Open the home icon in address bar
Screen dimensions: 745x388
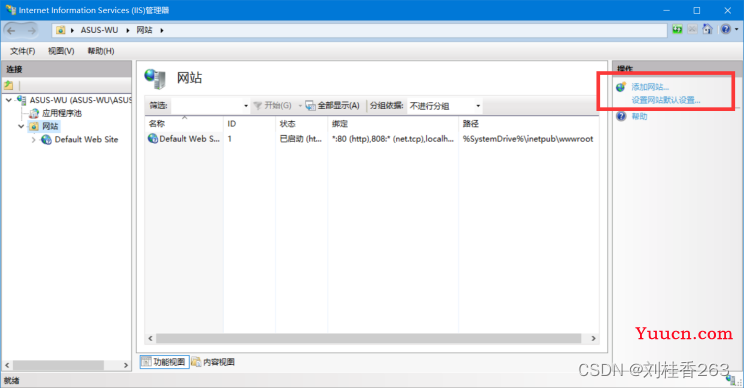[x=707, y=29]
